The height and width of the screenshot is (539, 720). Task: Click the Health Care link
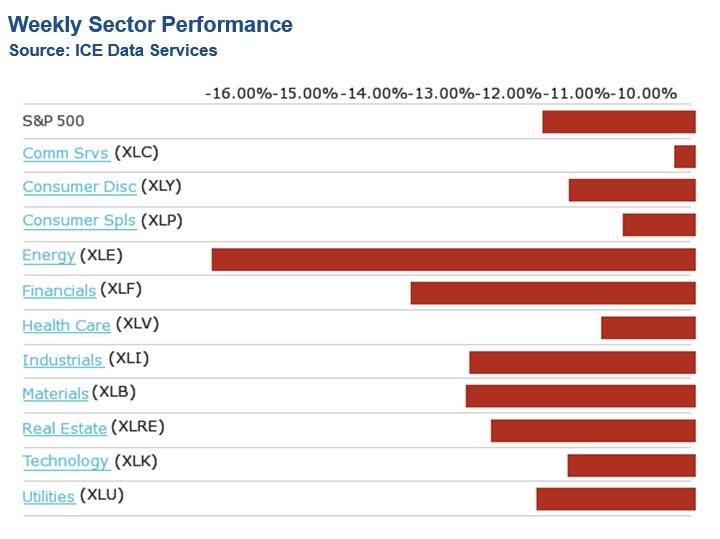(66, 325)
